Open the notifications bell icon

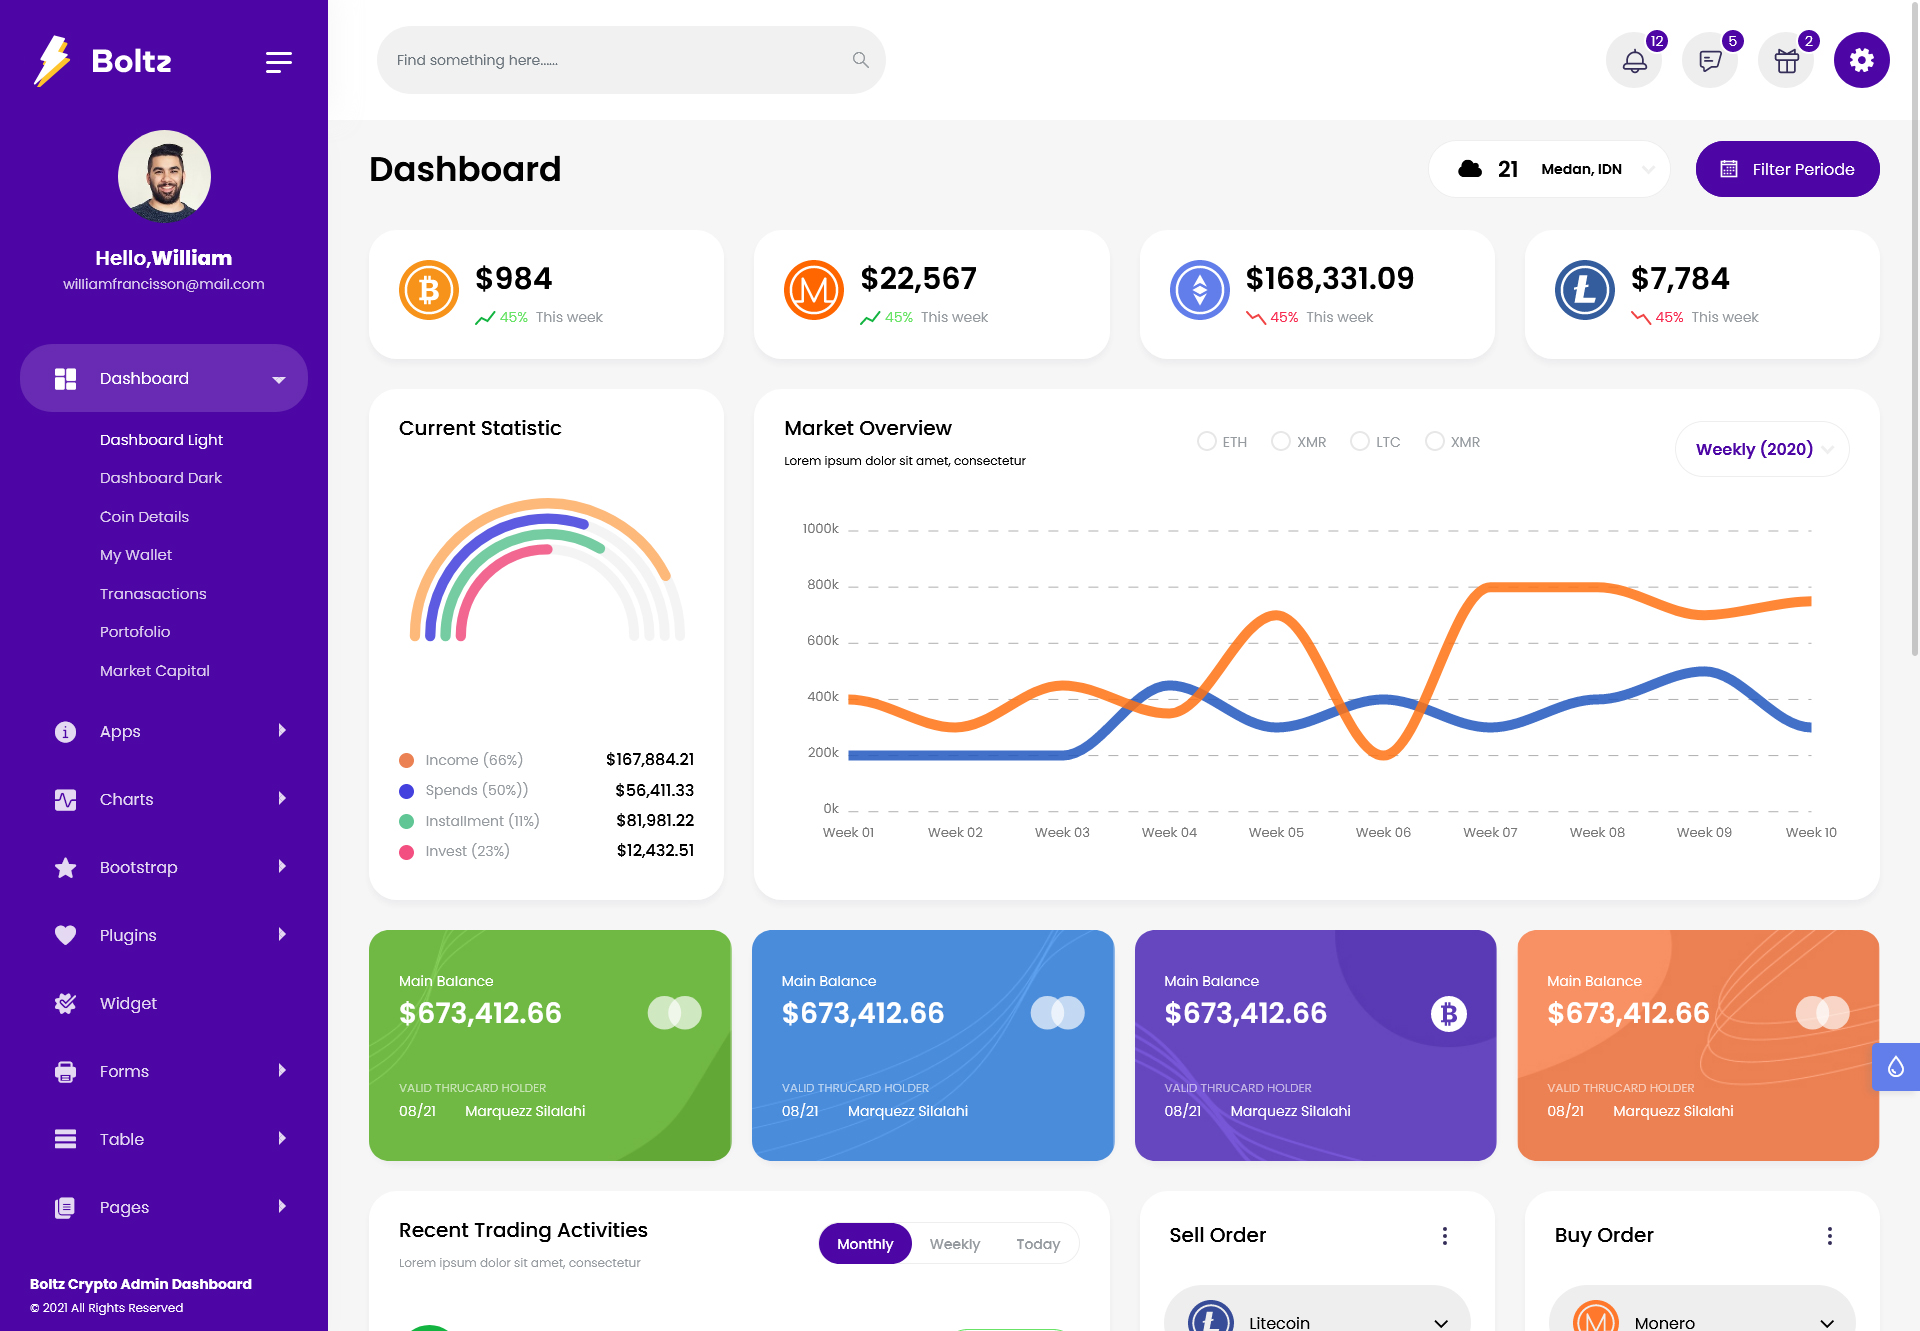tap(1634, 60)
